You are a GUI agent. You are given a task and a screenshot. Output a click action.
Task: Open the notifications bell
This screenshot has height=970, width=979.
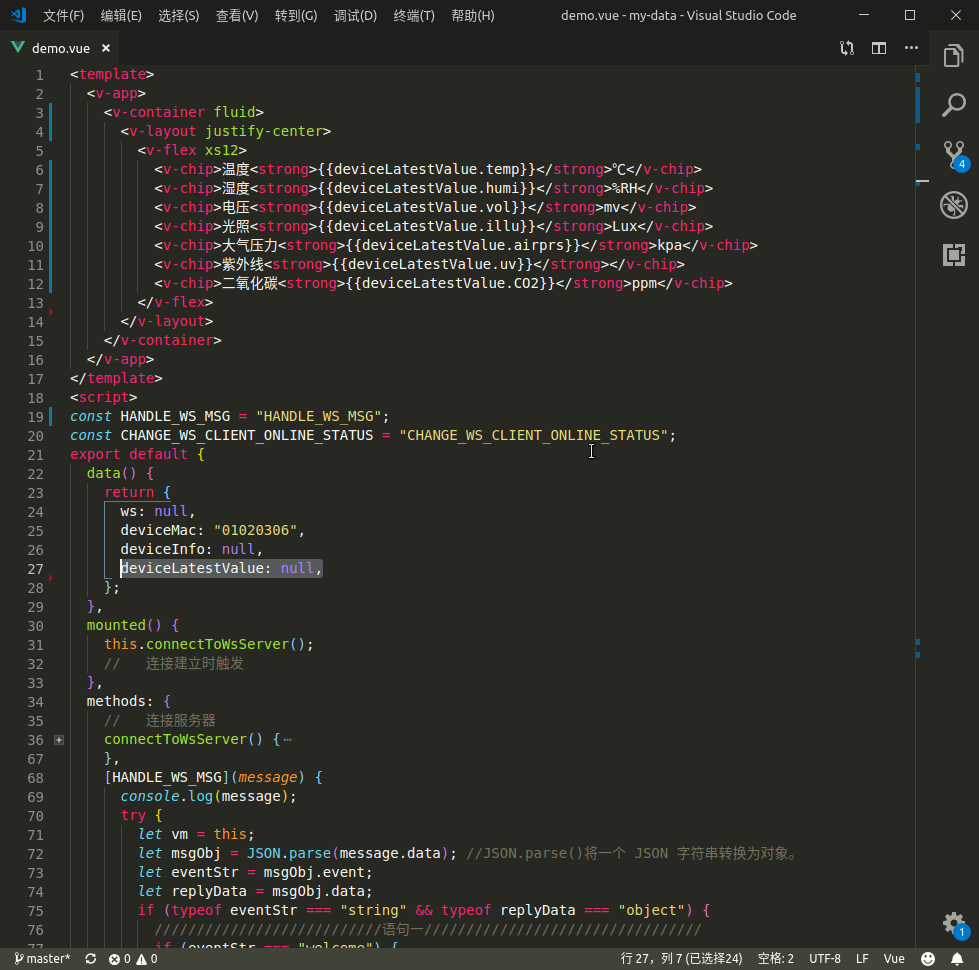(957, 958)
